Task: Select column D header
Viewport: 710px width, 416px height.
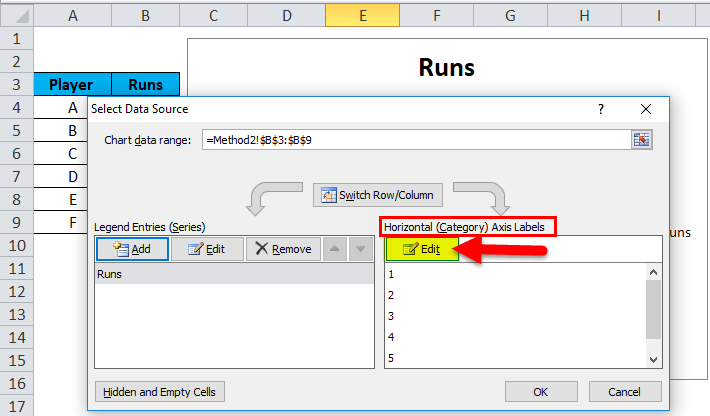Action: (287, 16)
